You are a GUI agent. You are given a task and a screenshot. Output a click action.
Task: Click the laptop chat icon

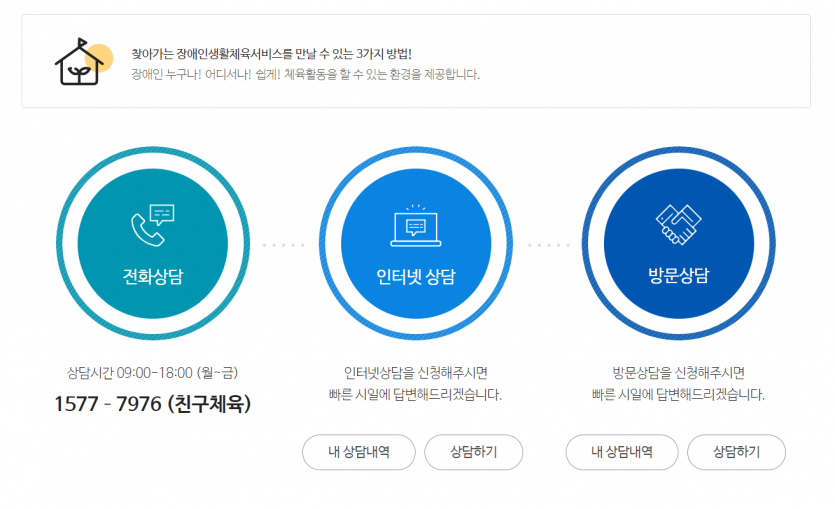click(416, 226)
